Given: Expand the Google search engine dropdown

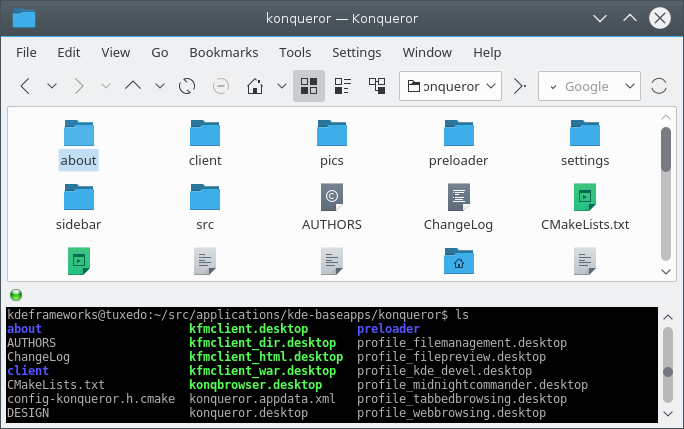Looking at the screenshot, I should click(627, 87).
